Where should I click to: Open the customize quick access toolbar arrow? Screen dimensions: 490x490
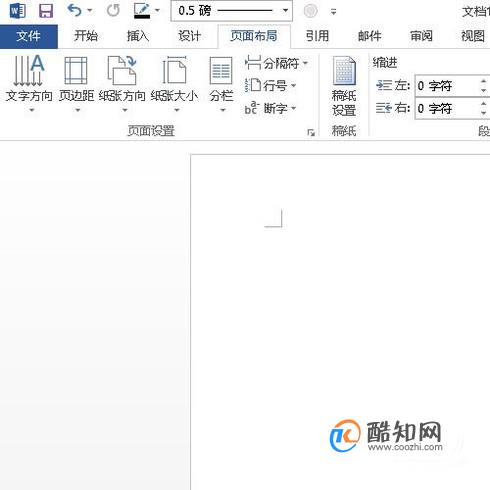tap(333, 12)
